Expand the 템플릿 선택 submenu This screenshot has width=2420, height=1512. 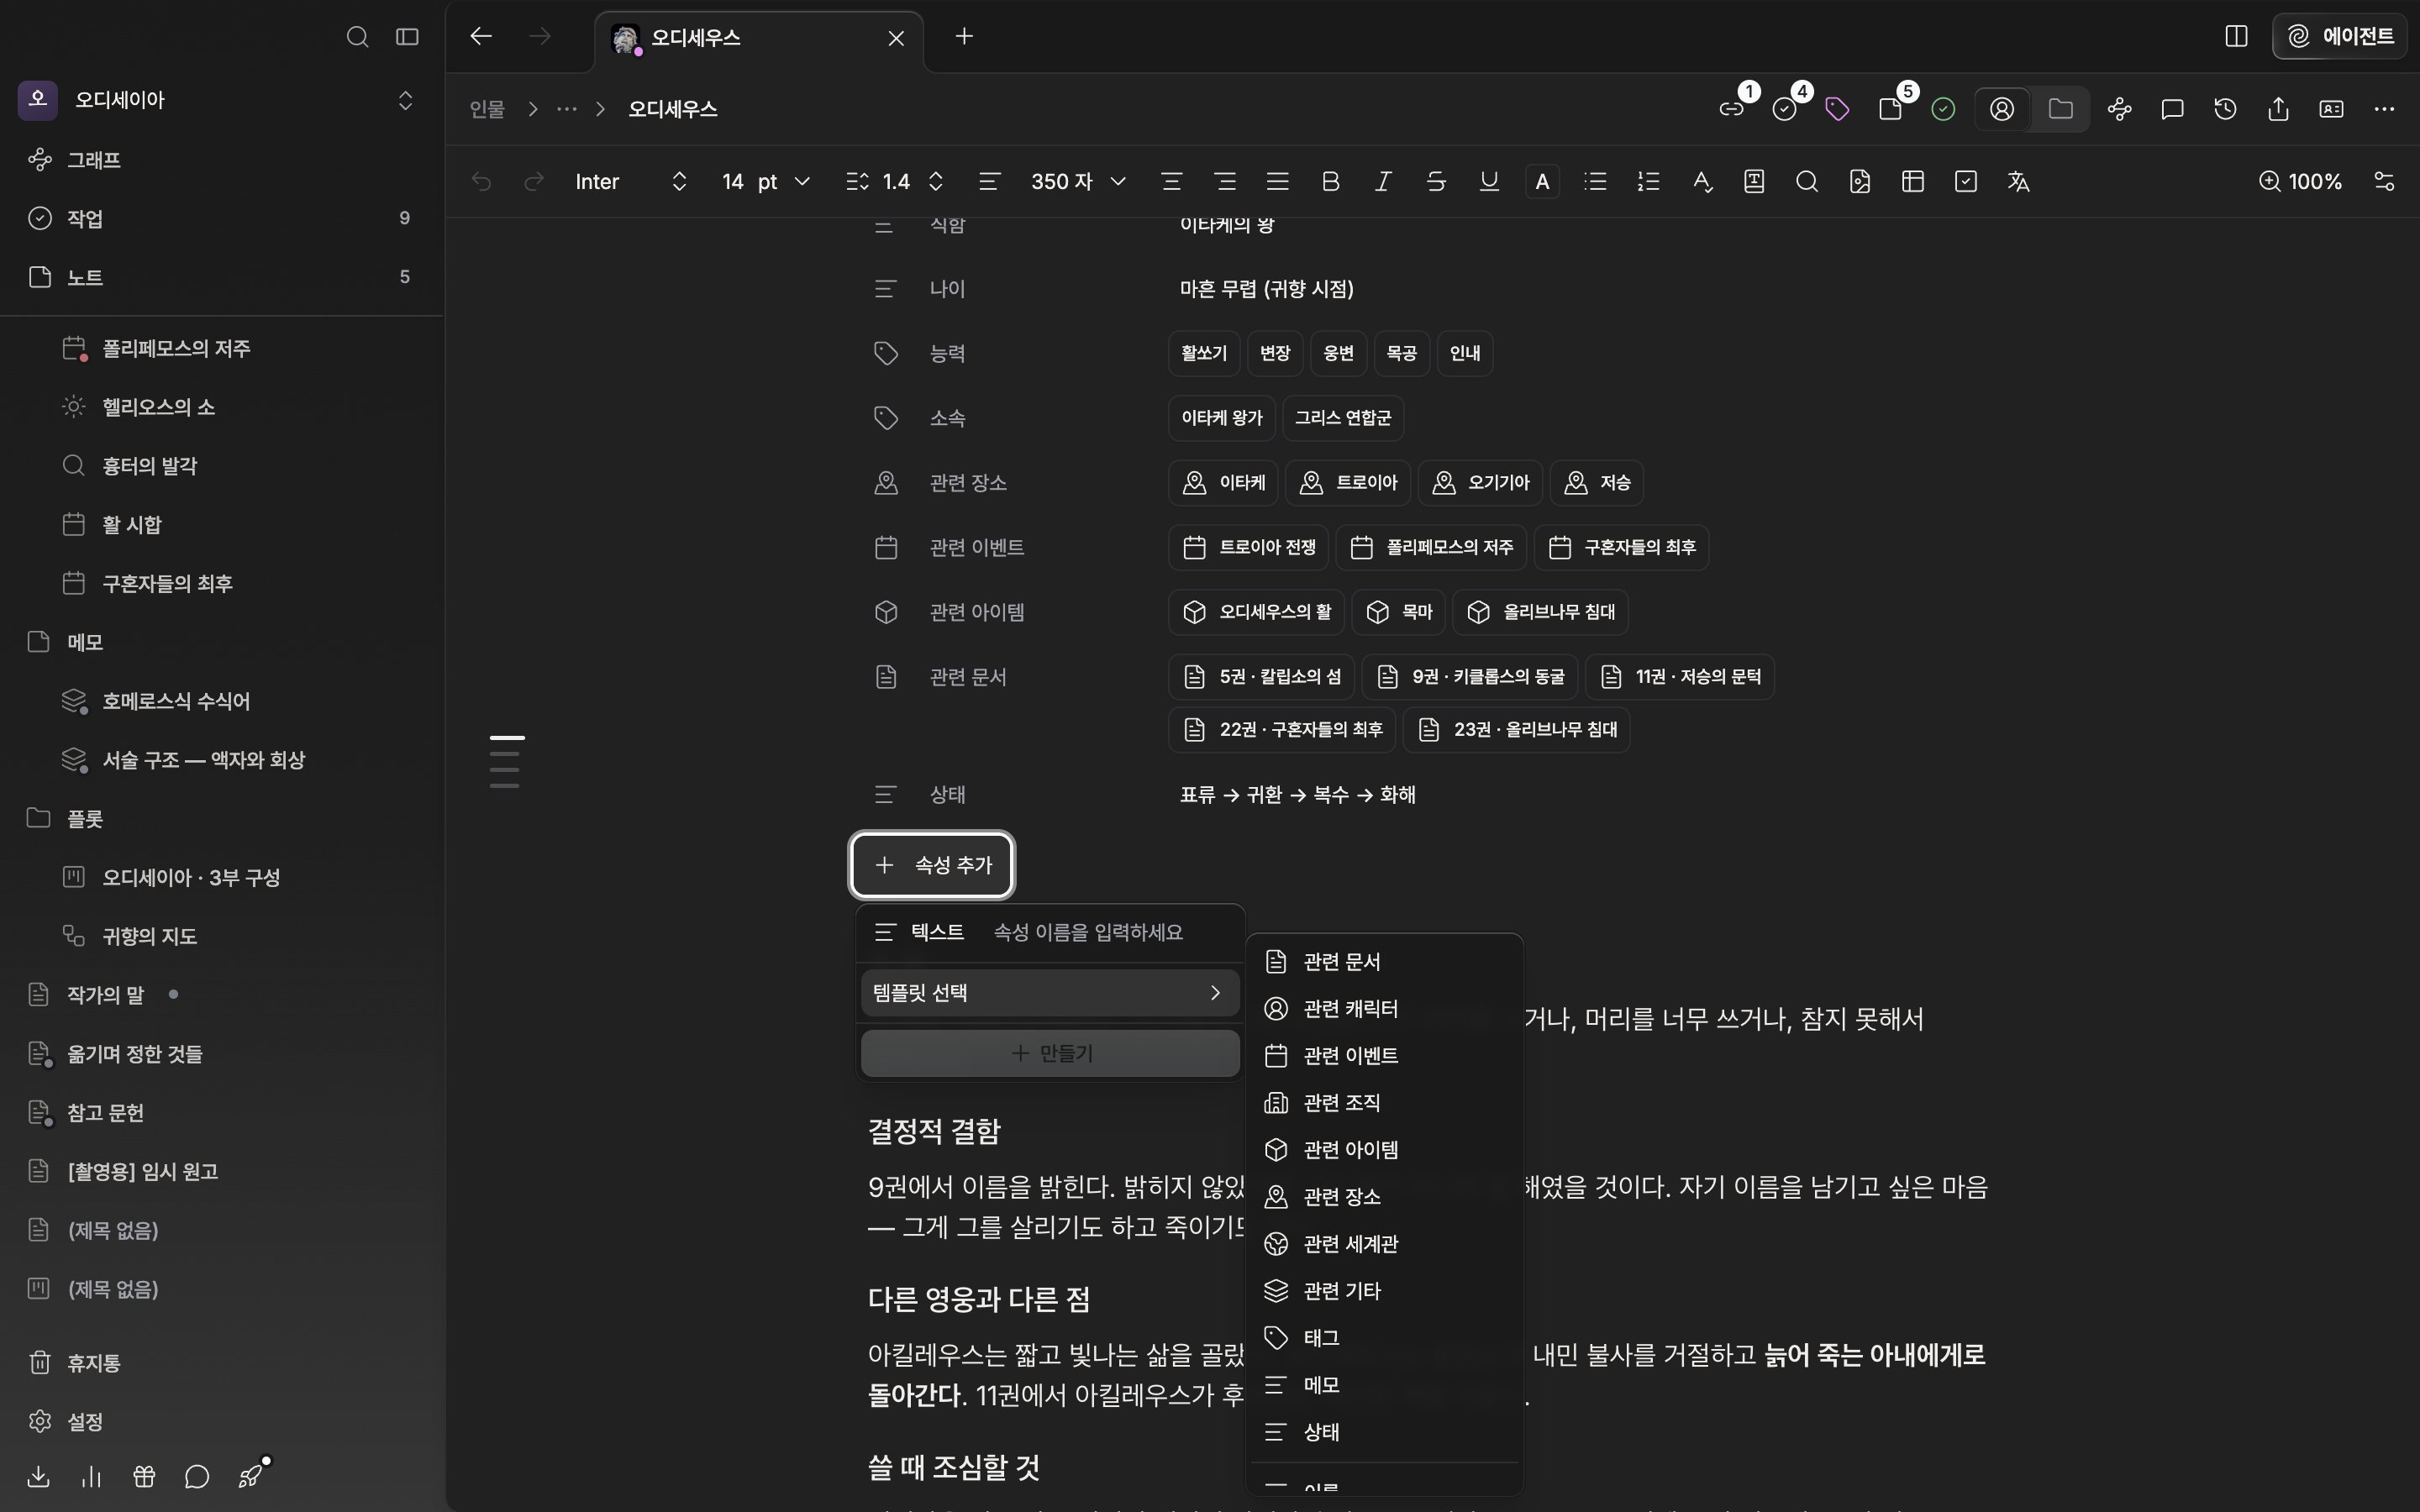pos(1050,993)
